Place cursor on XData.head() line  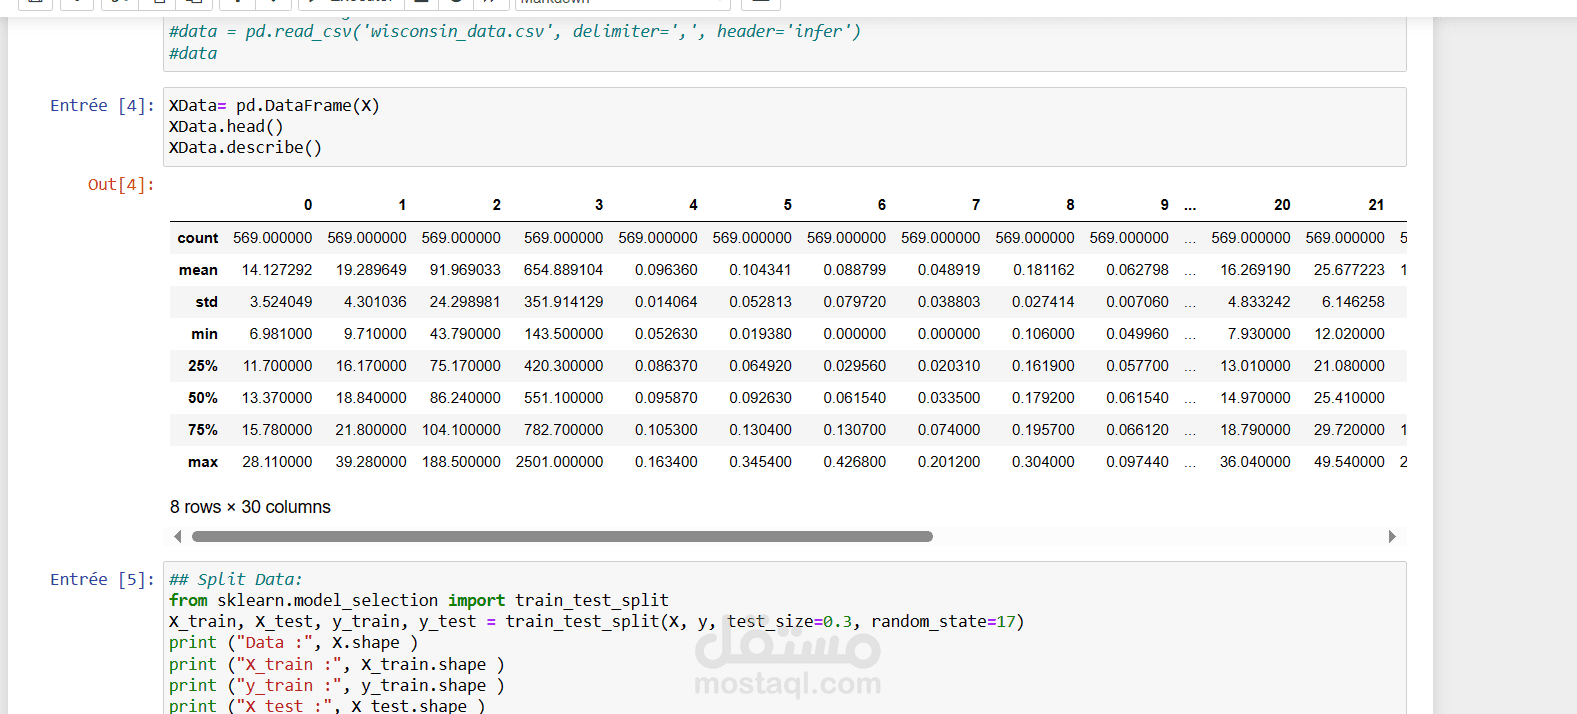click(226, 127)
